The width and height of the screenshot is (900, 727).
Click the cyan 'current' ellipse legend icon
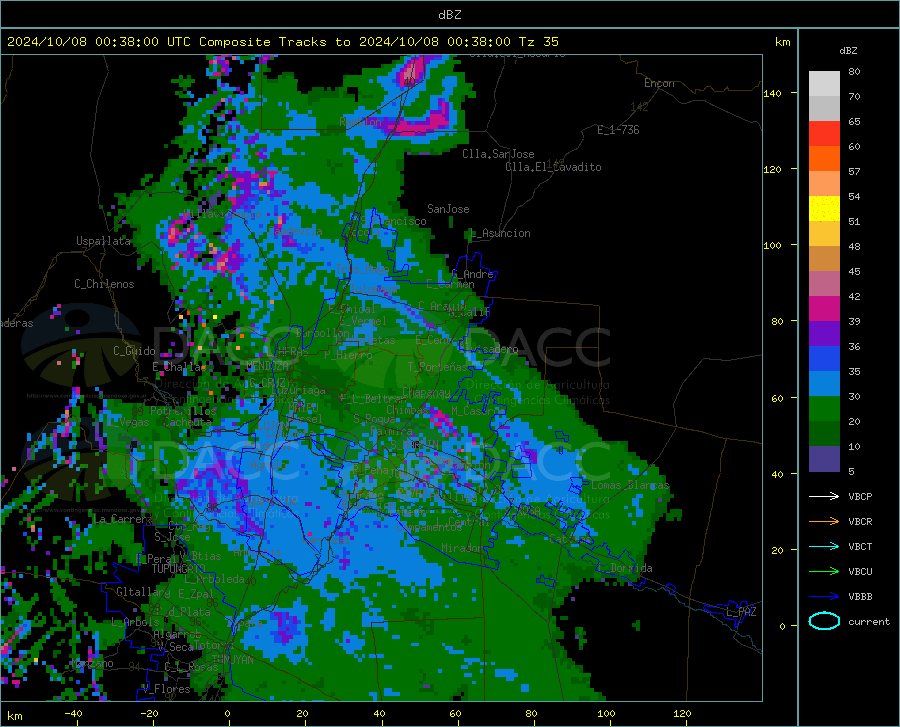pyautogui.click(x=824, y=621)
